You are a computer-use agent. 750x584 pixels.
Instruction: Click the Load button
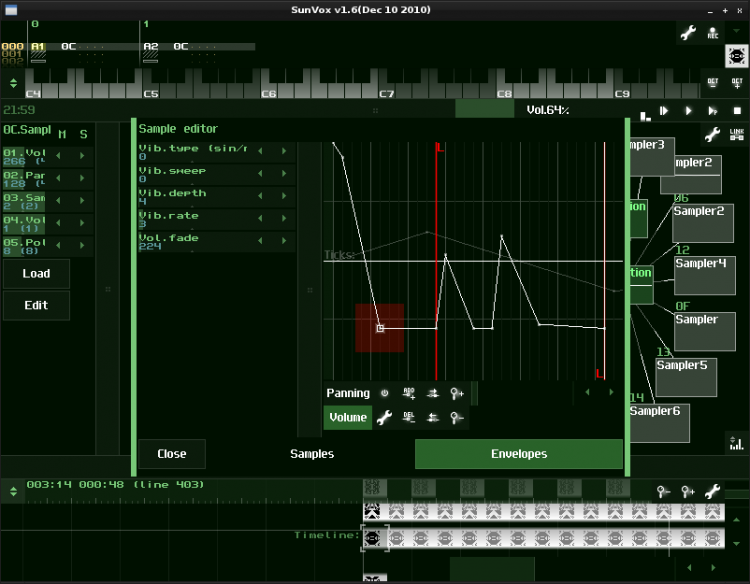(x=36, y=274)
